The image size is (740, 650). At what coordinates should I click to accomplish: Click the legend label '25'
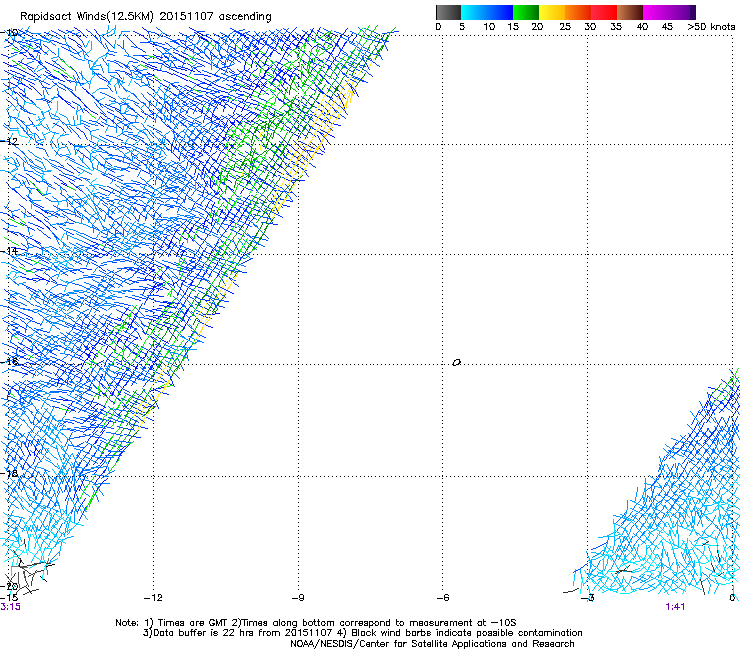click(565, 27)
